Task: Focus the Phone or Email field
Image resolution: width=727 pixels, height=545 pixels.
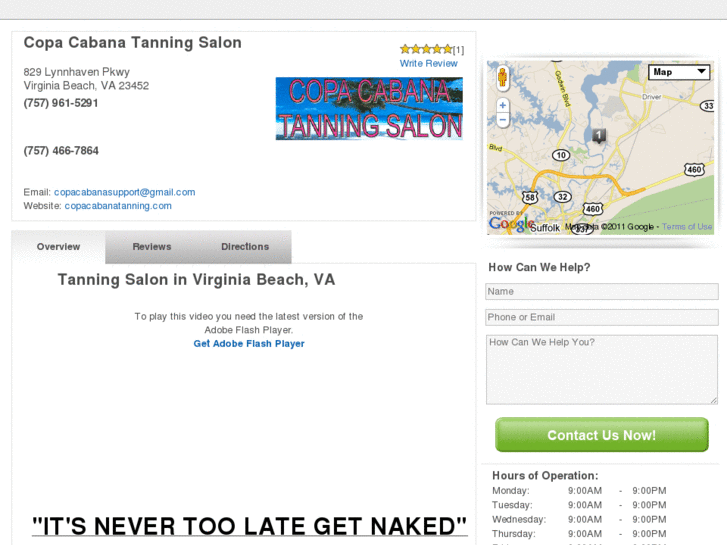Action: point(602,317)
